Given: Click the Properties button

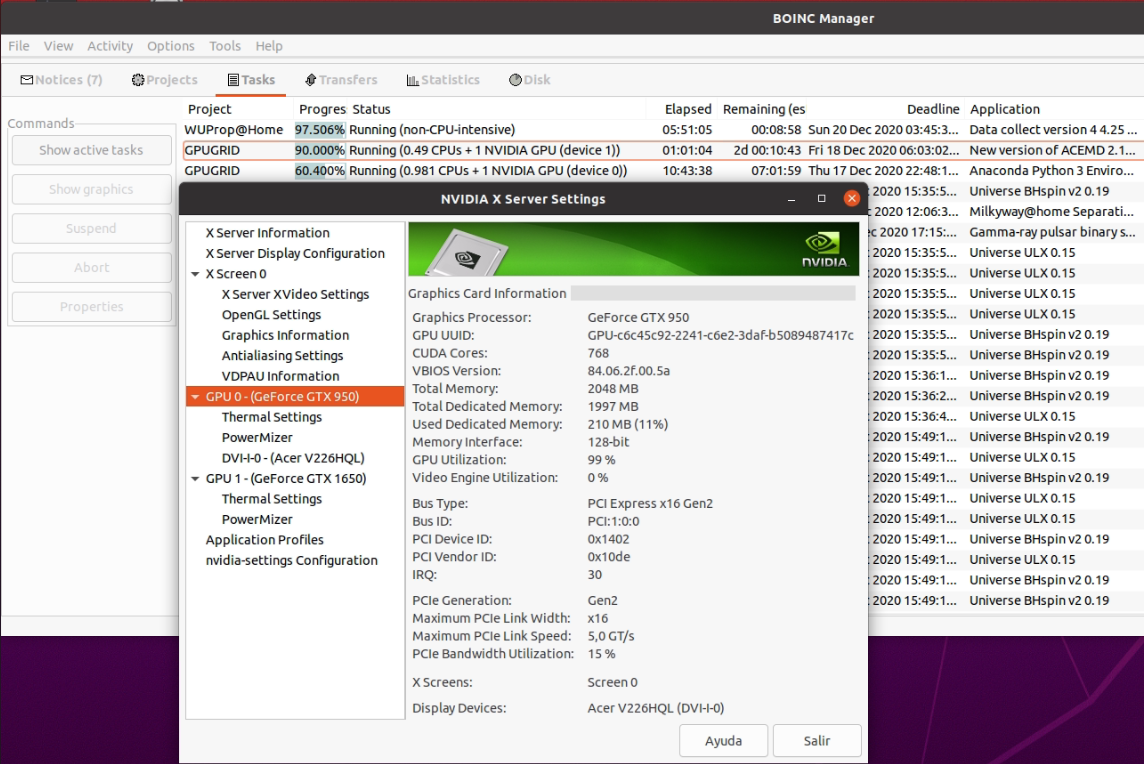Looking at the screenshot, I should [x=91, y=307].
